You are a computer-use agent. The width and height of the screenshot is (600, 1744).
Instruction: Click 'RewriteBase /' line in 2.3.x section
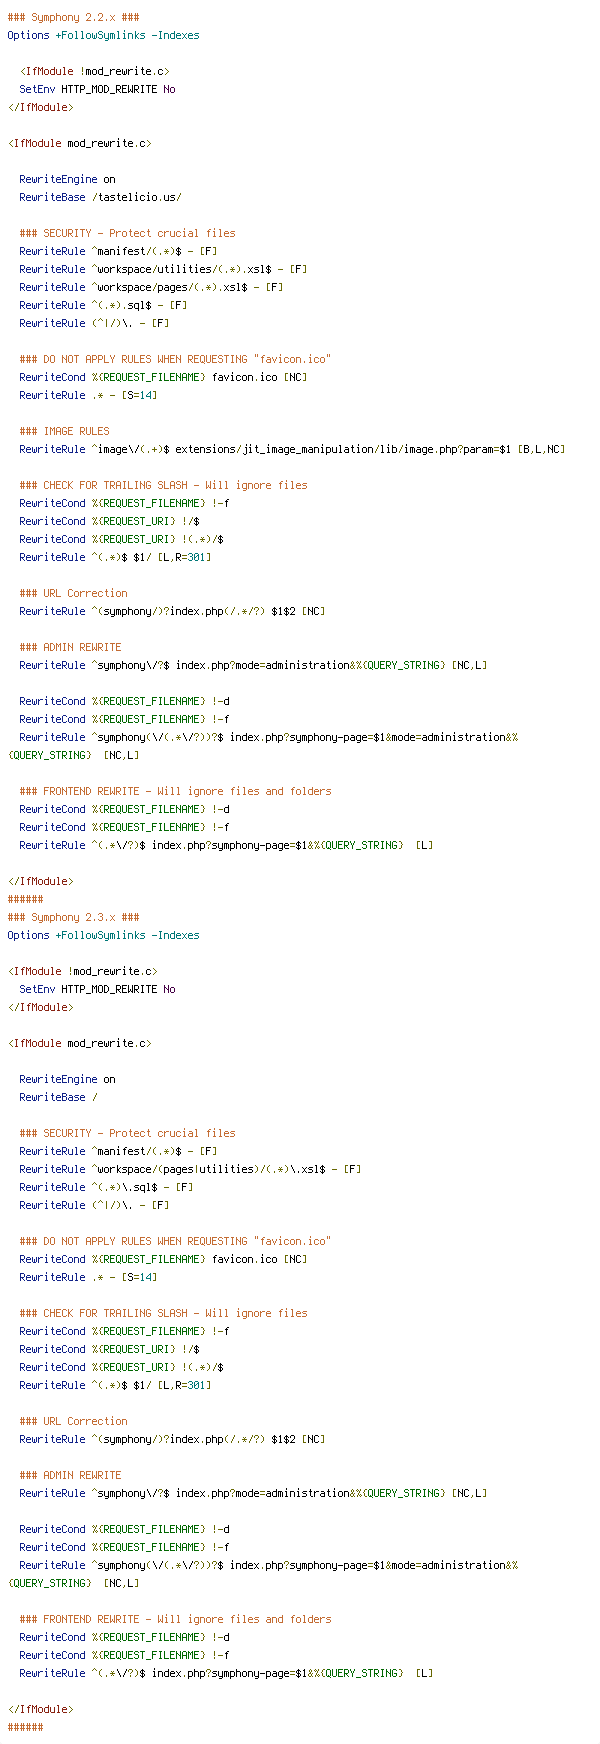(x=58, y=1097)
